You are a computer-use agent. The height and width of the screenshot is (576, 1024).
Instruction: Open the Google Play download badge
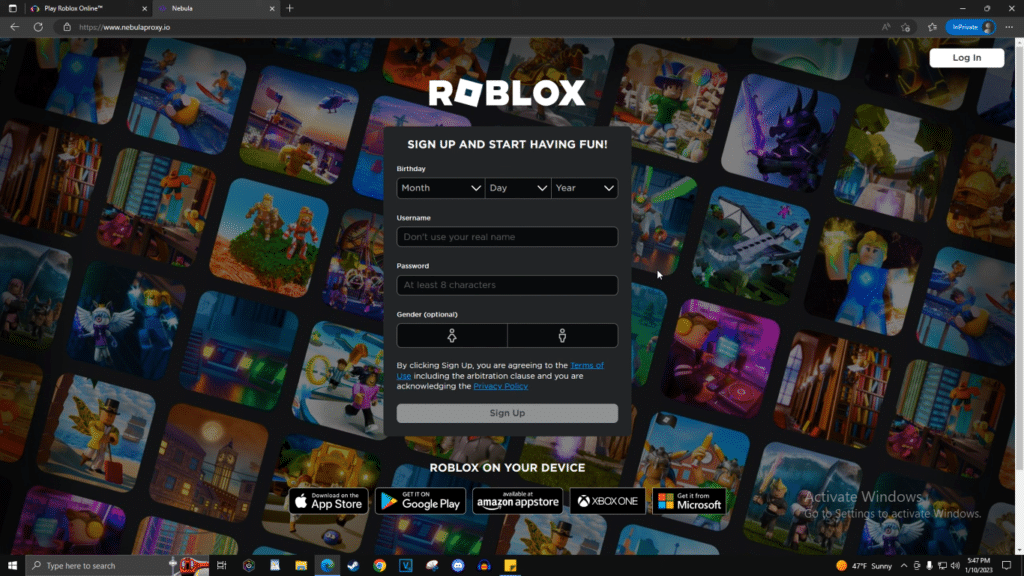point(419,501)
